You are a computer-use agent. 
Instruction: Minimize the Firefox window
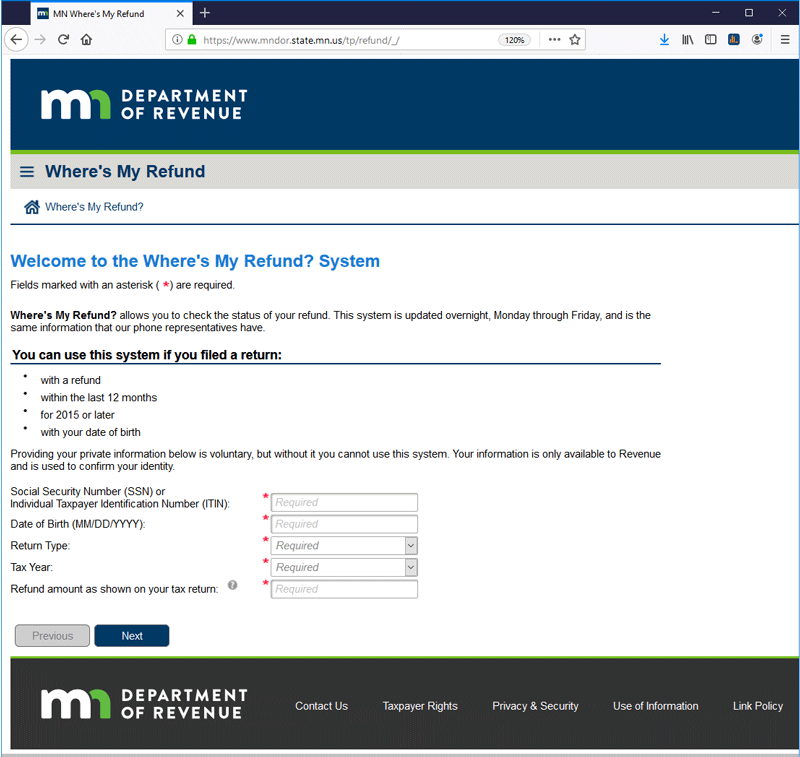[x=716, y=13]
